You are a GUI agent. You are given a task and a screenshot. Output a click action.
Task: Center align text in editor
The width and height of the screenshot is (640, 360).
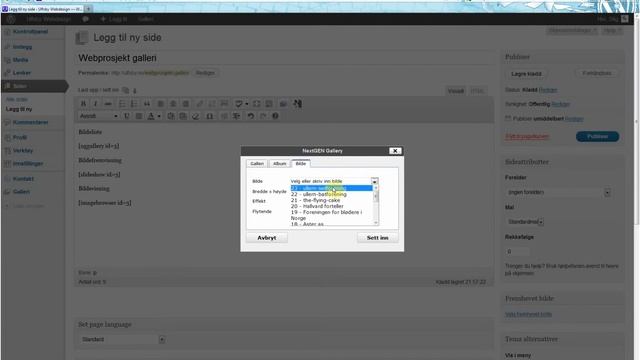coord(173,104)
